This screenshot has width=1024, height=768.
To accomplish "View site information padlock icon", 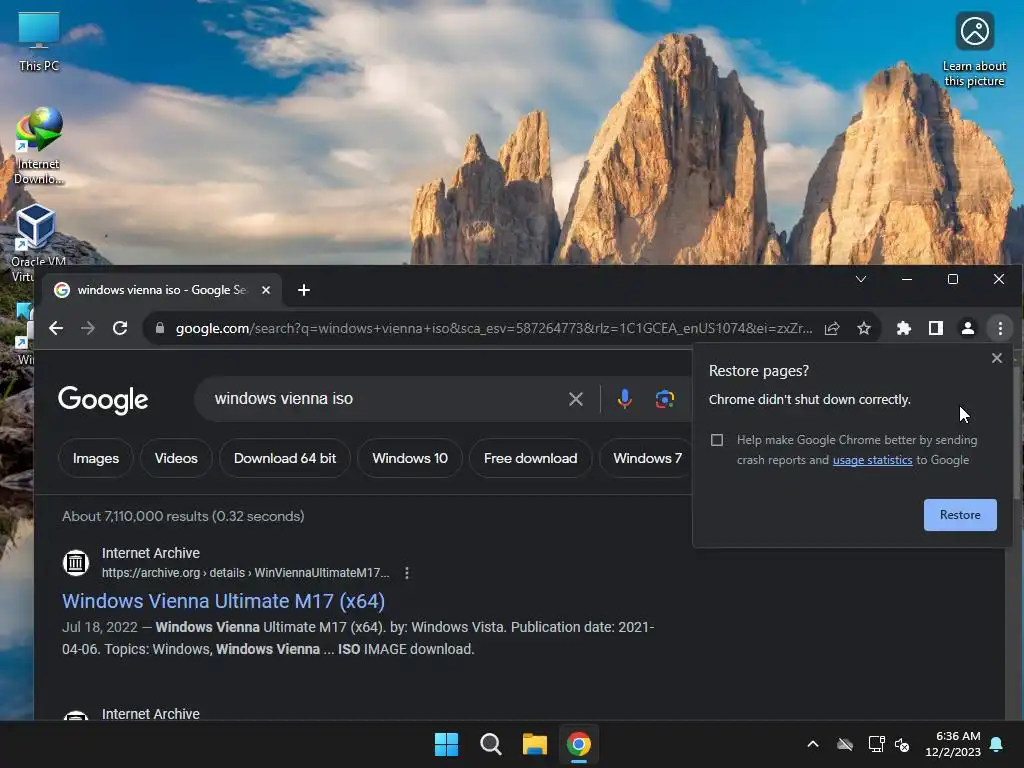I will [x=160, y=328].
